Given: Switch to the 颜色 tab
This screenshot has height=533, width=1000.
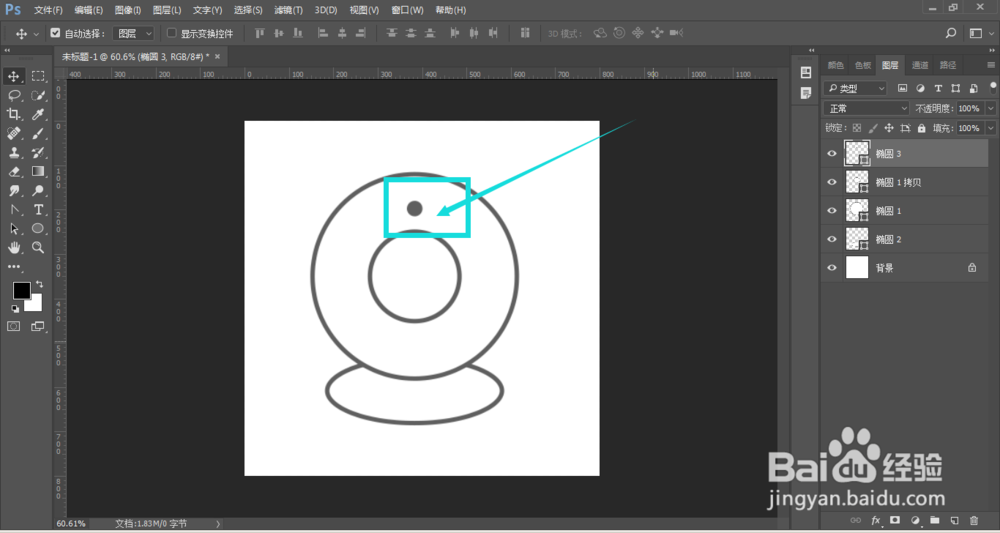Looking at the screenshot, I should tap(835, 65).
